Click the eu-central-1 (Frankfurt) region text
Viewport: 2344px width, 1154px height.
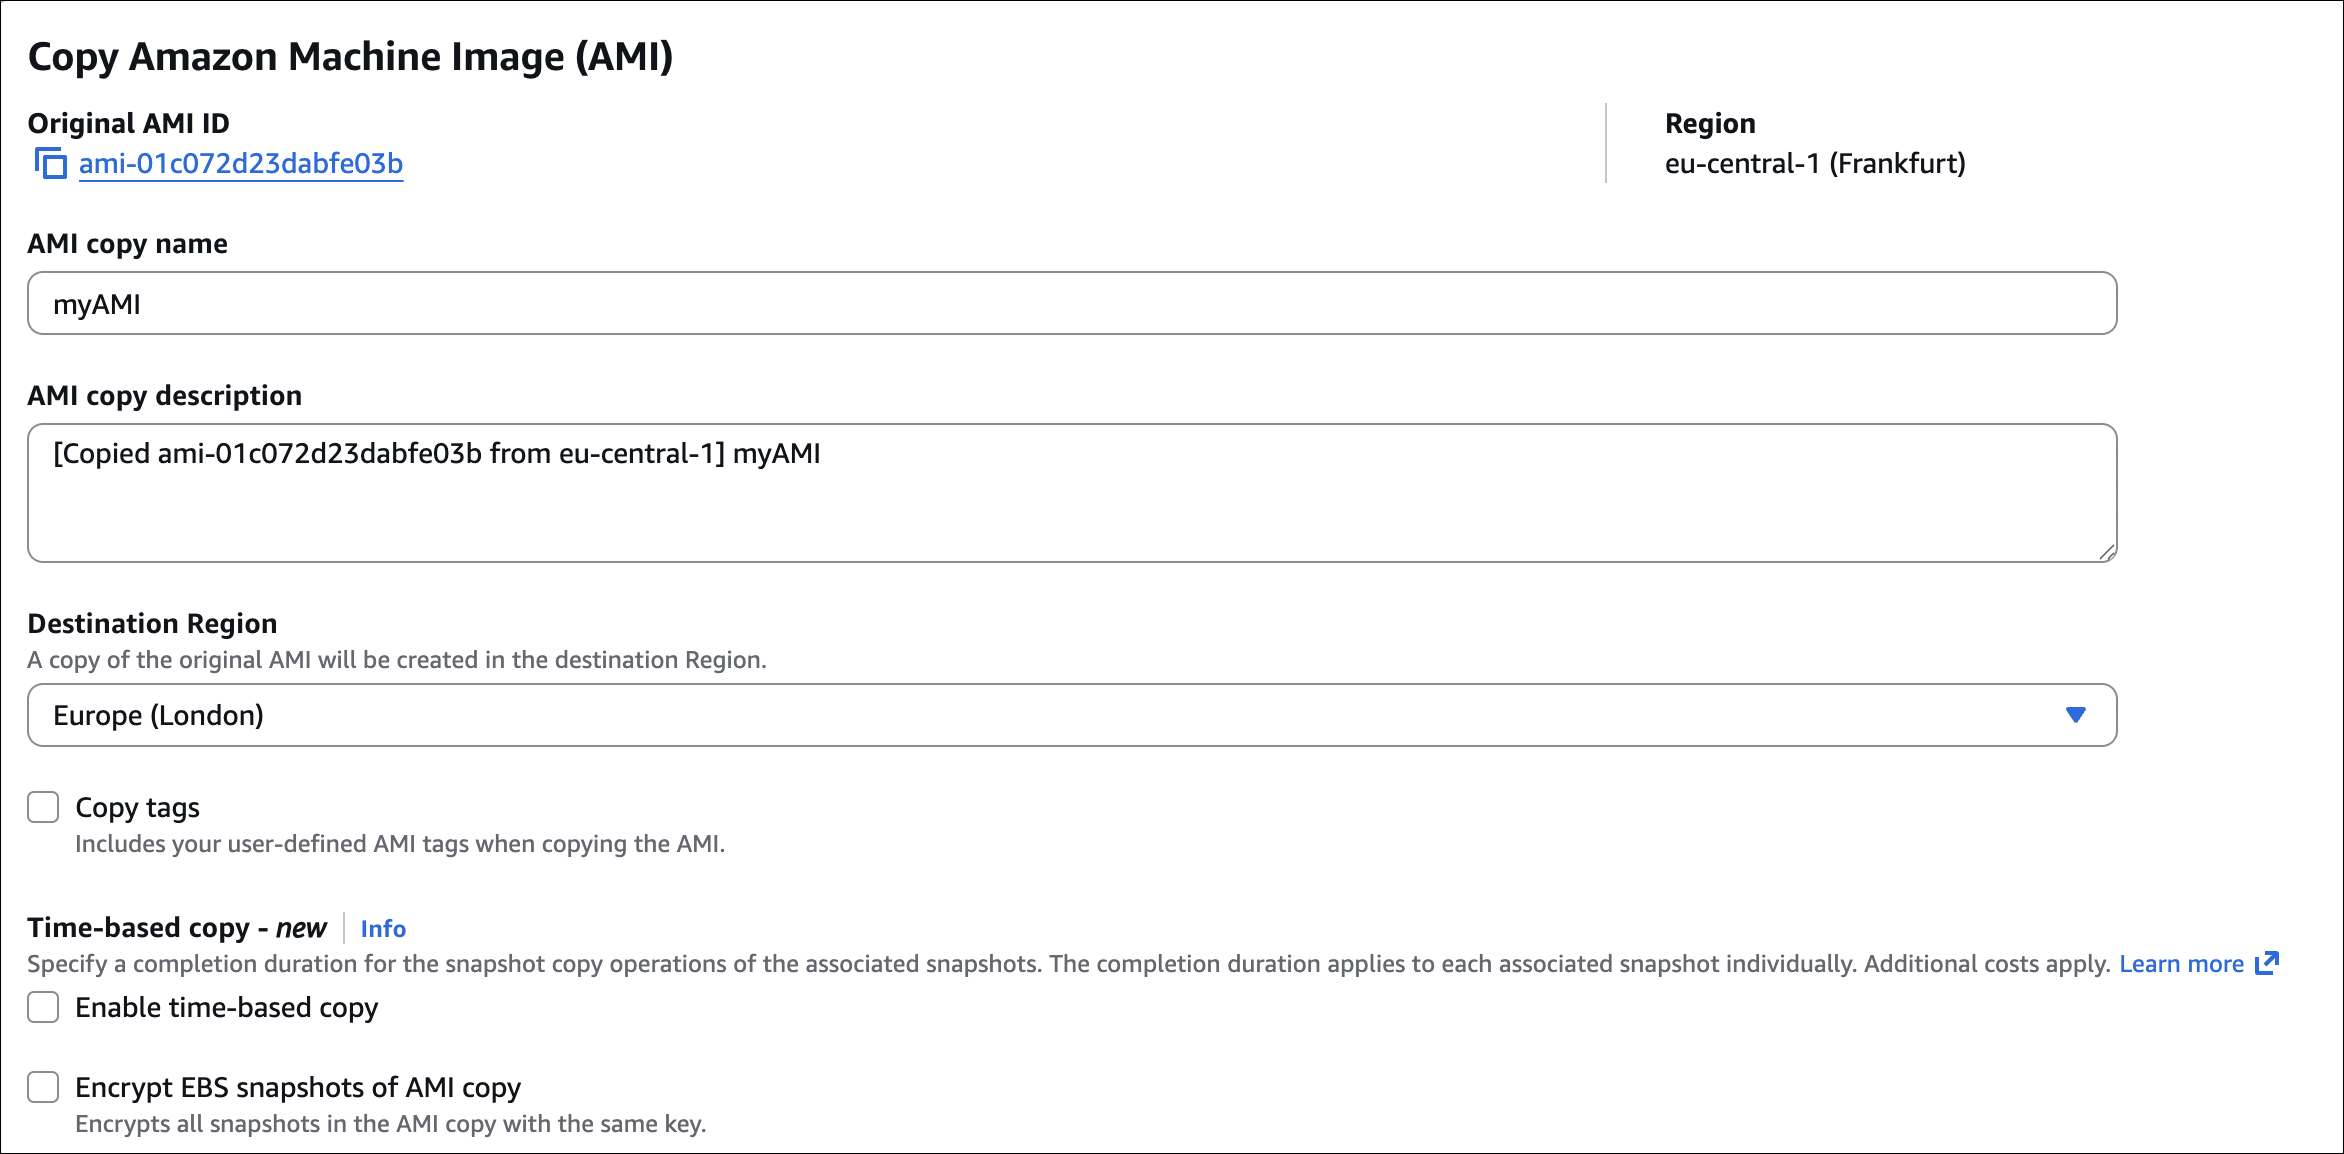click(1815, 163)
